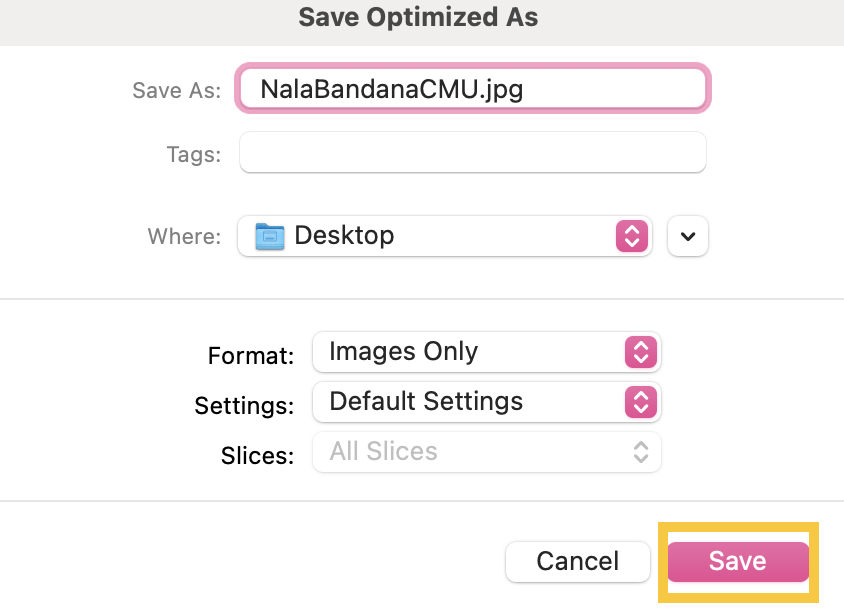Click the "Save As:" label text

[x=176, y=90]
